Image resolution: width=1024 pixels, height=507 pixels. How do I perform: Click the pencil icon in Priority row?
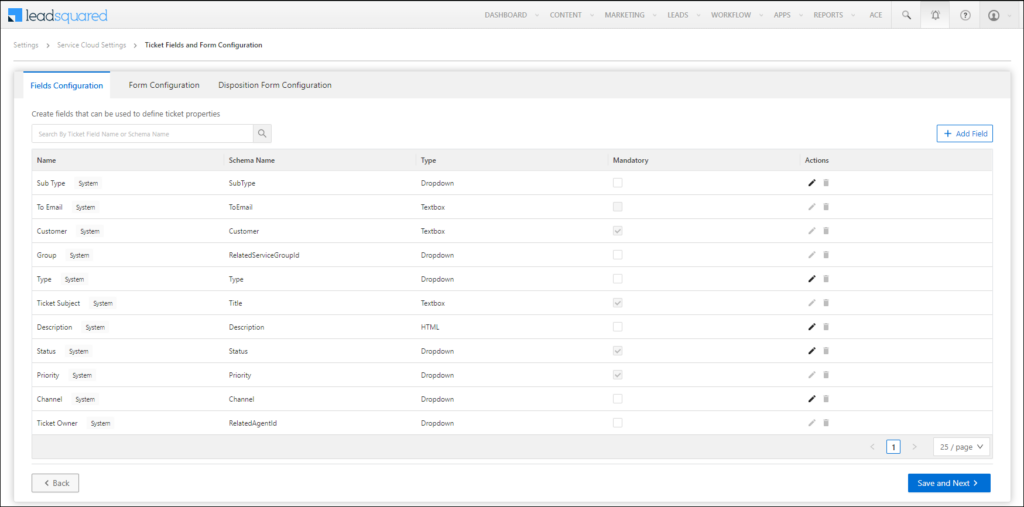tap(812, 375)
